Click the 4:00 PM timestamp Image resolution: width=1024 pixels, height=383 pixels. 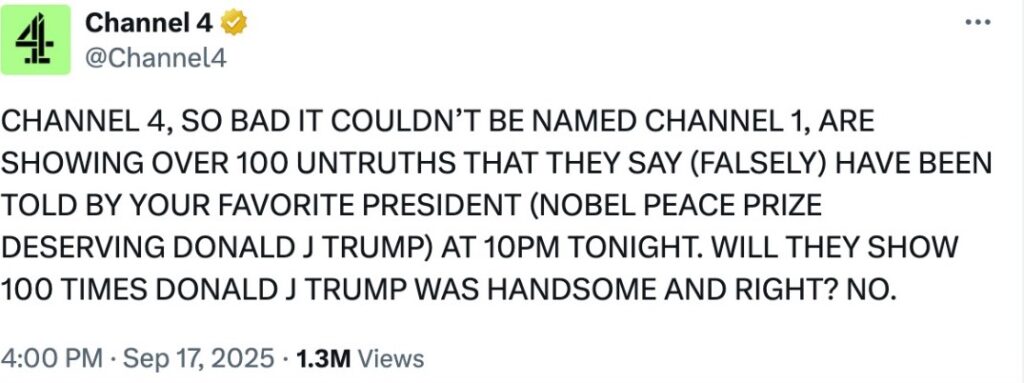point(52,358)
